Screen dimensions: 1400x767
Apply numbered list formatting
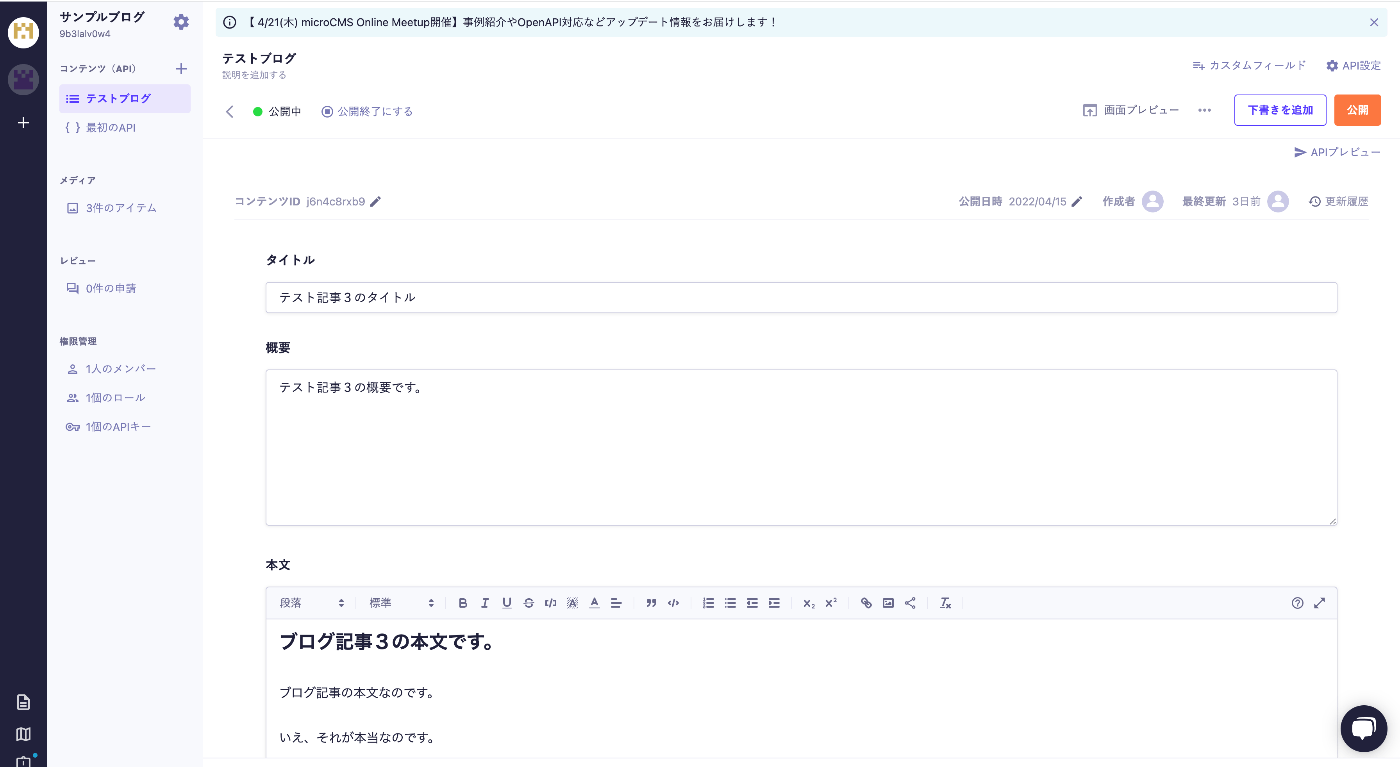click(708, 602)
